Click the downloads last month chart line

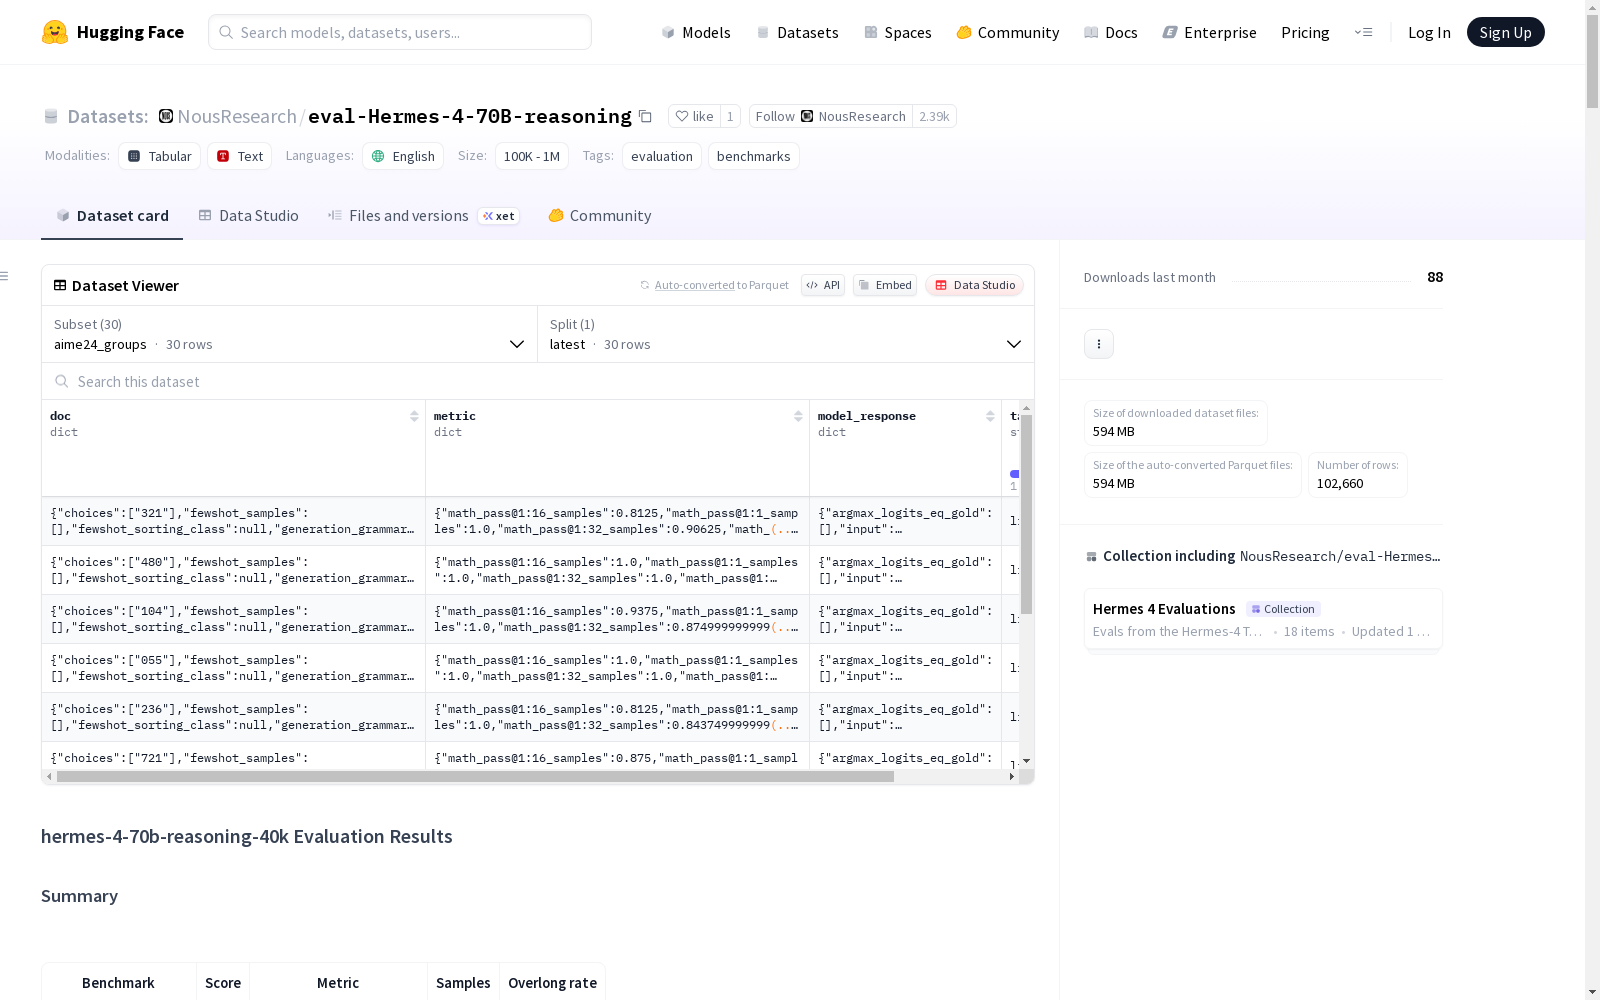click(1321, 280)
